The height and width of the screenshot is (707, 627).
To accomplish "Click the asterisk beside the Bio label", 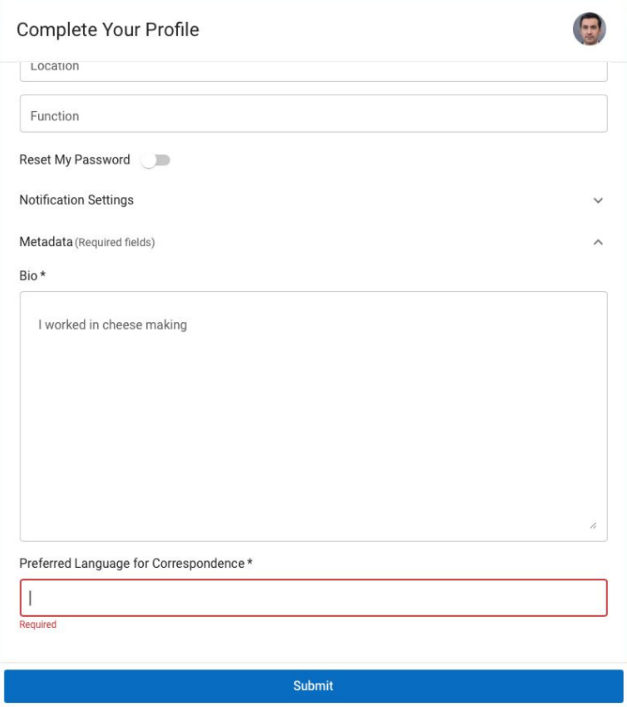I will click(x=43, y=275).
